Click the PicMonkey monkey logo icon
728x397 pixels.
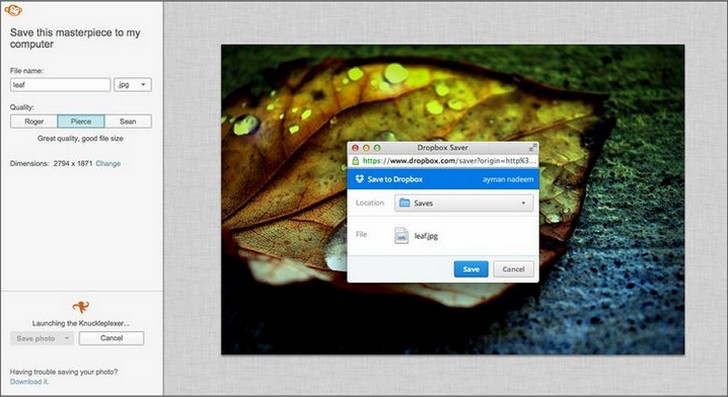tap(13, 10)
